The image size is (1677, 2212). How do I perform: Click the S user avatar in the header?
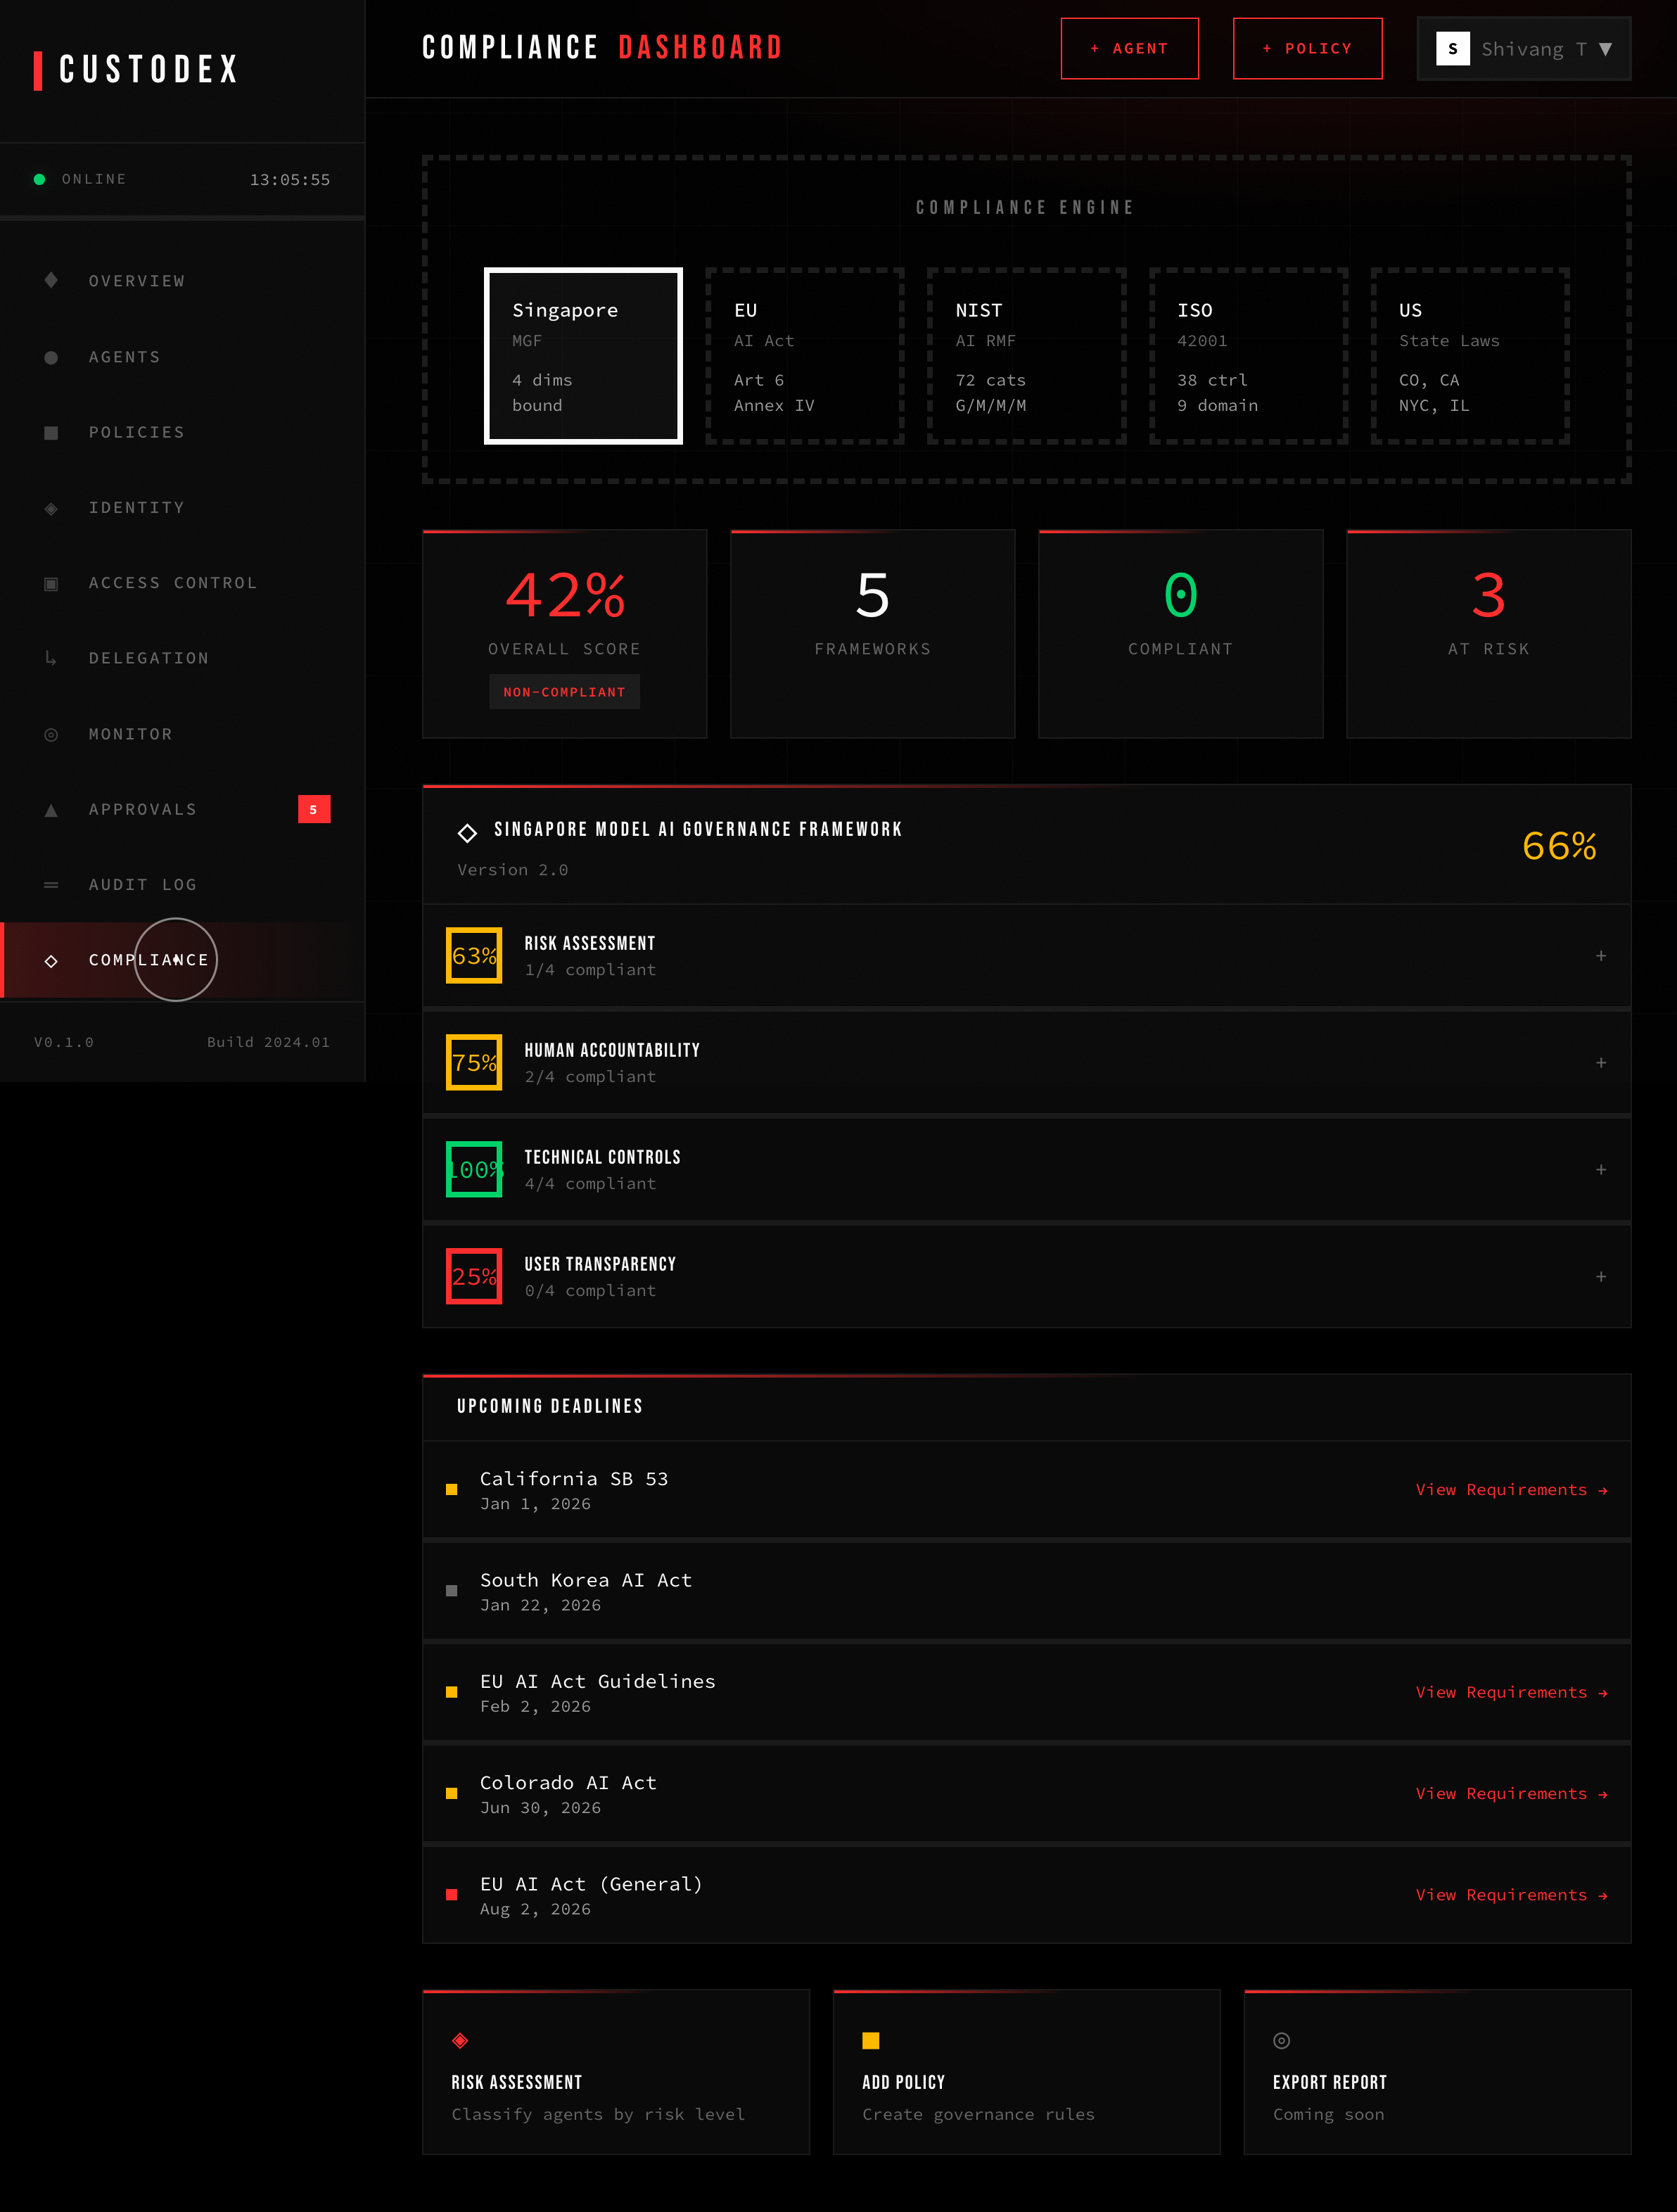point(1451,48)
